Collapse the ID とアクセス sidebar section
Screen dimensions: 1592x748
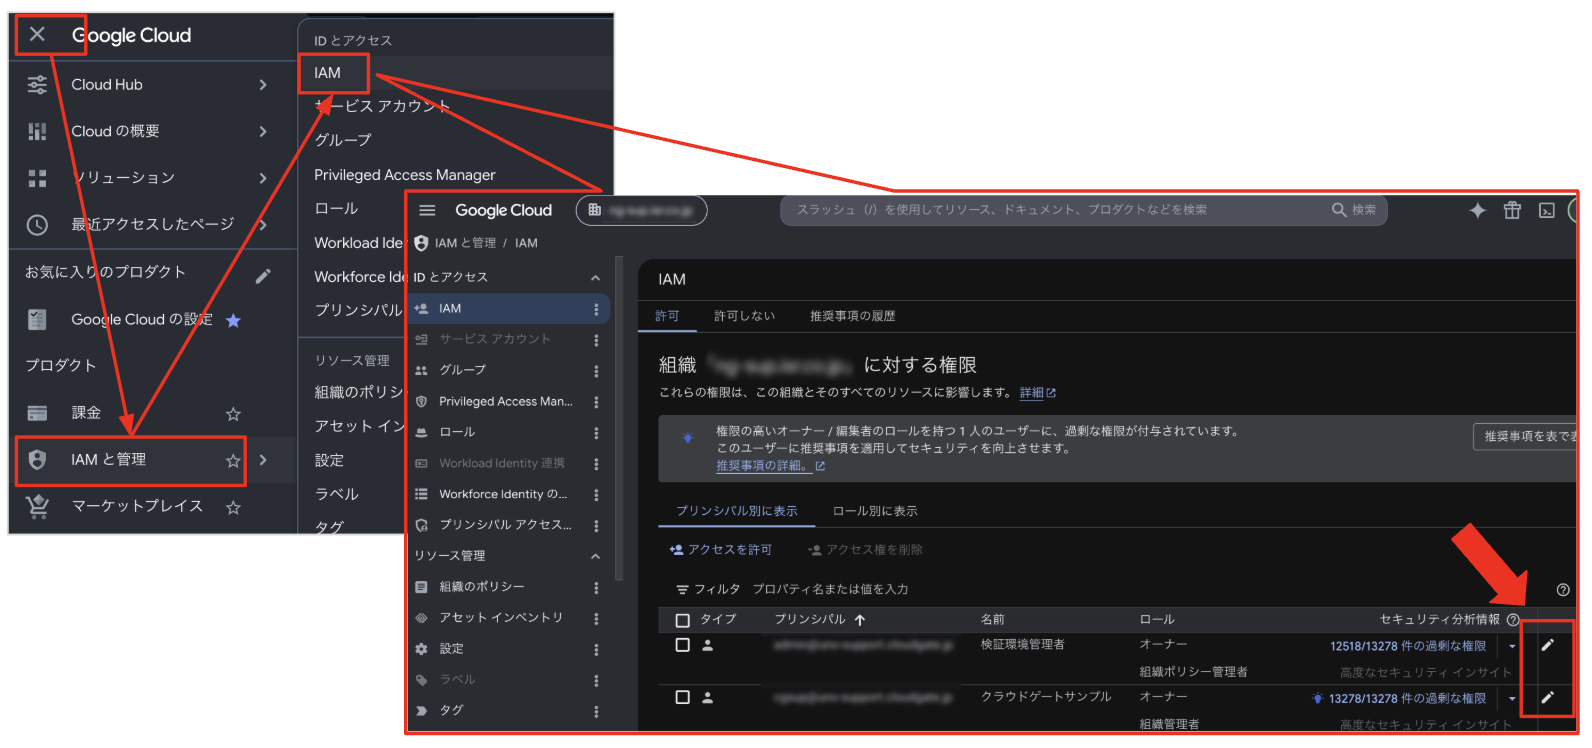point(595,278)
